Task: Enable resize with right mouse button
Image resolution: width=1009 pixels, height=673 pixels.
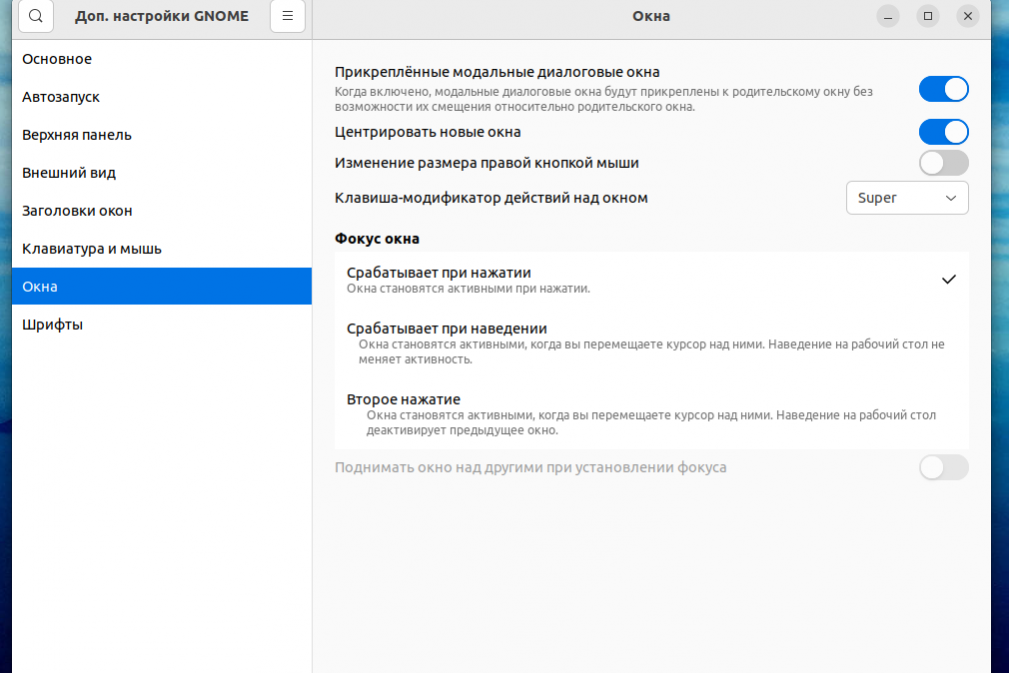Action: (943, 163)
